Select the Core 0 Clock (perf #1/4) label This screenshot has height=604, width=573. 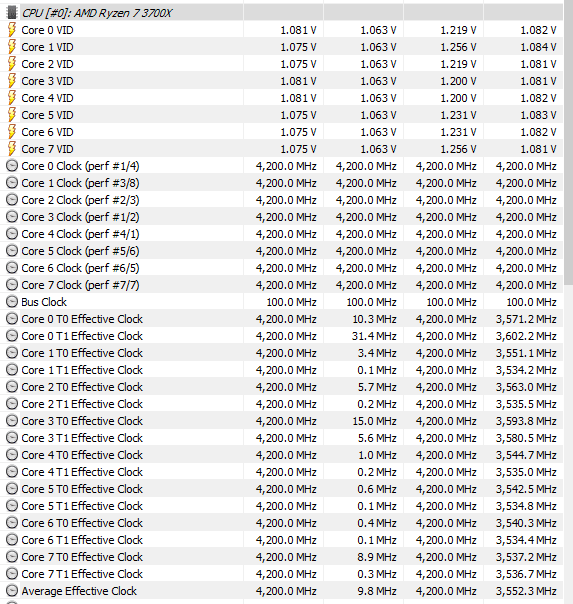[80, 166]
